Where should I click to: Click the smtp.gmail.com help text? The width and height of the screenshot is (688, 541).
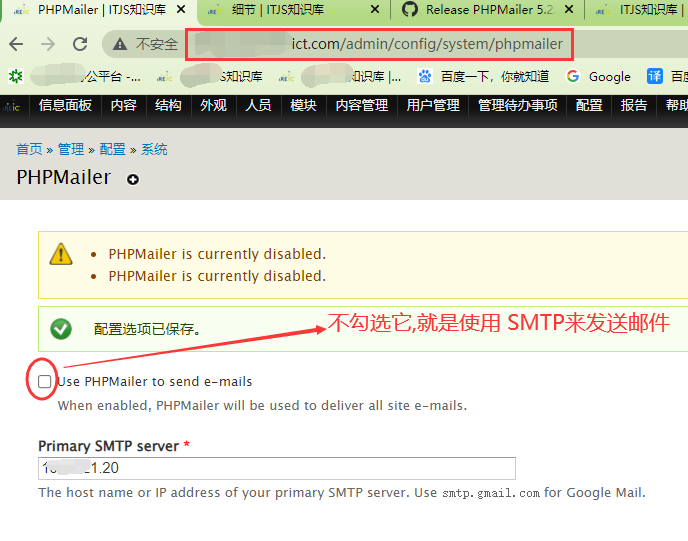coord(491,493)
